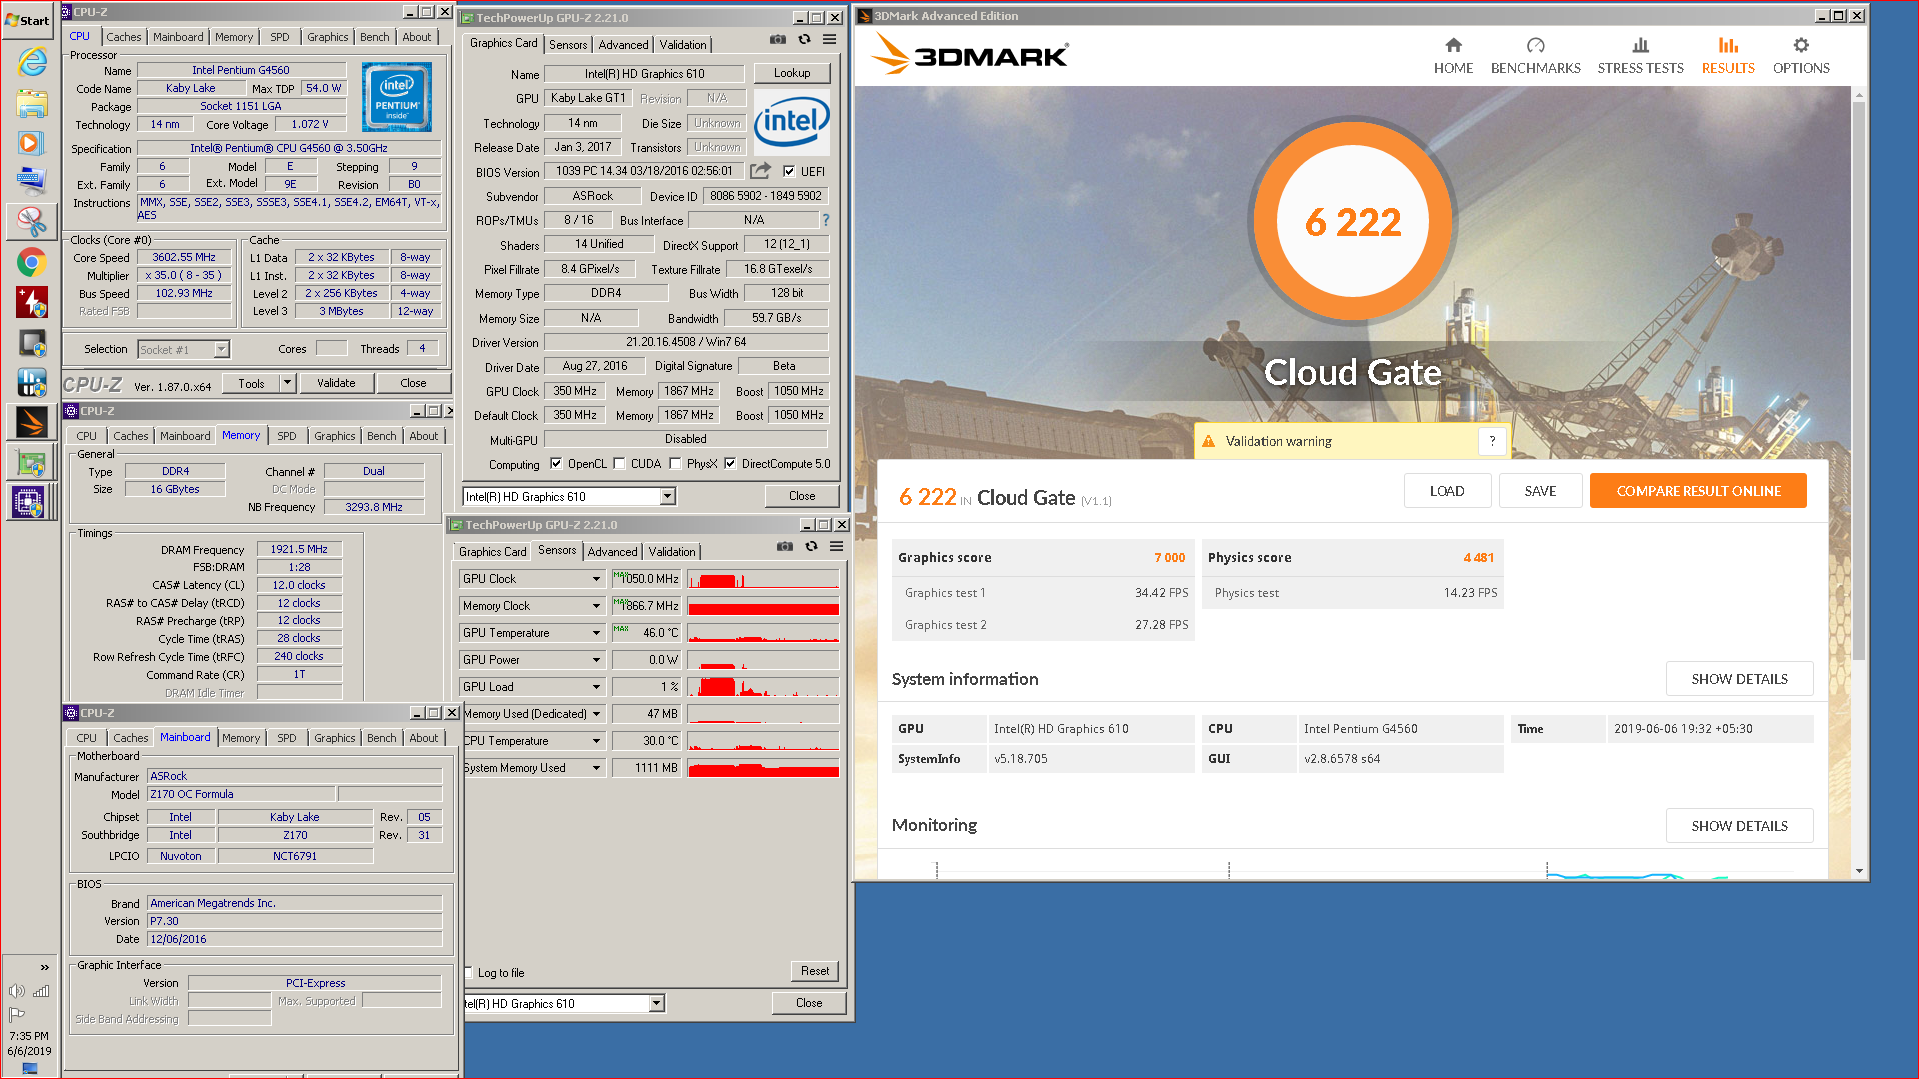Open CPU Temperature sensor dropdown
The image size is (1919, 1079).
tap(596, 741)
